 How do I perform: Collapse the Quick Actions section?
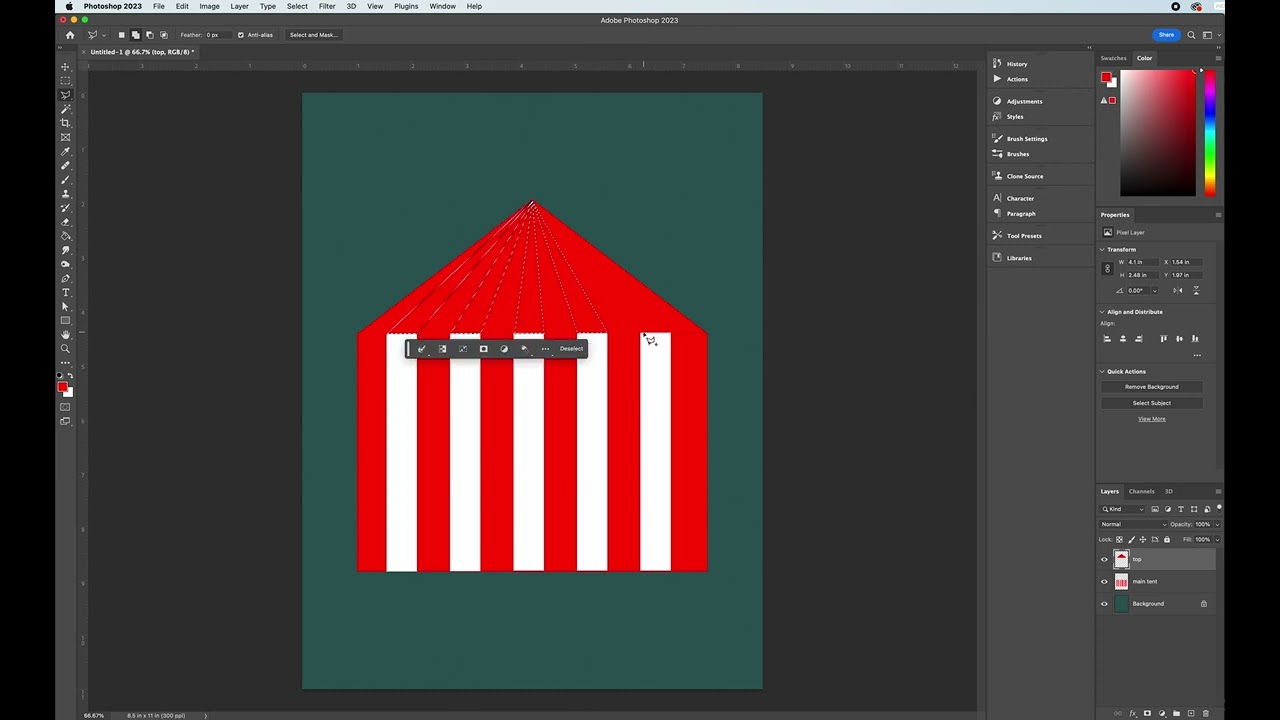(1103, 371)
